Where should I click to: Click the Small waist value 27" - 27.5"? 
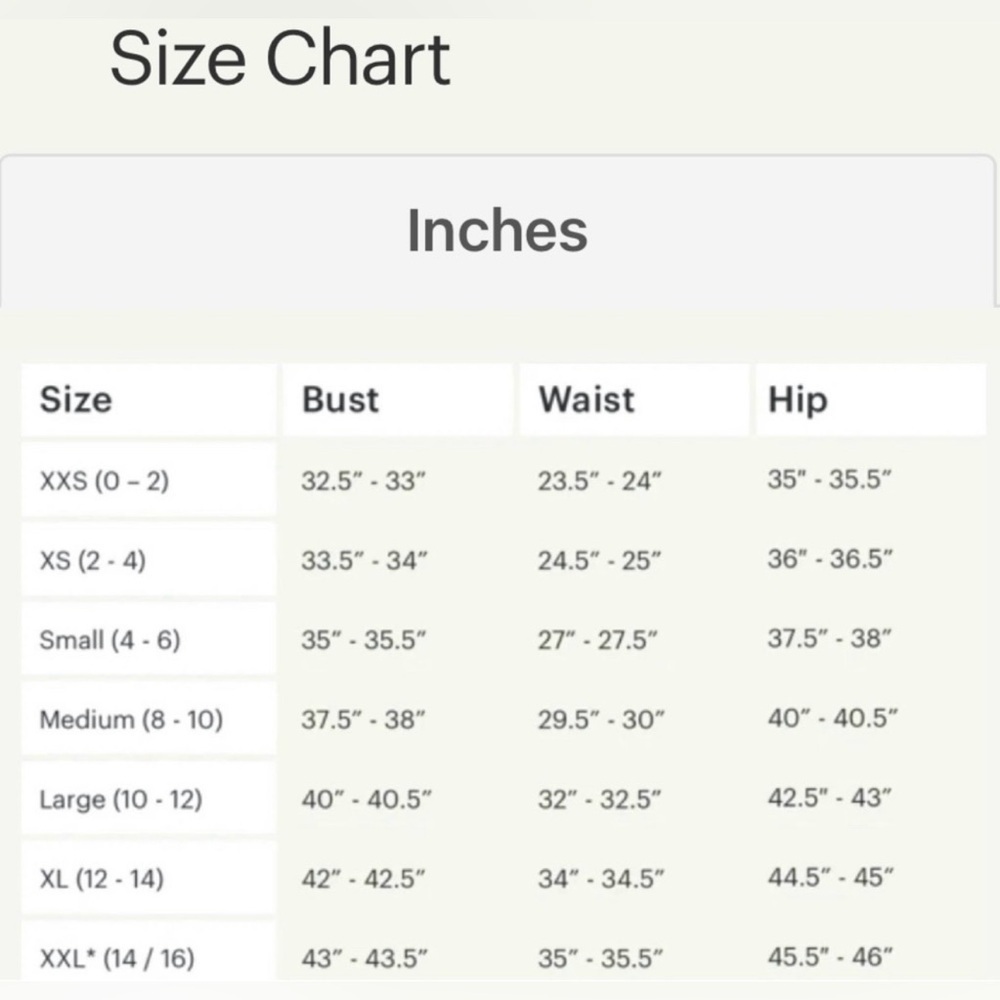[598, 640]
